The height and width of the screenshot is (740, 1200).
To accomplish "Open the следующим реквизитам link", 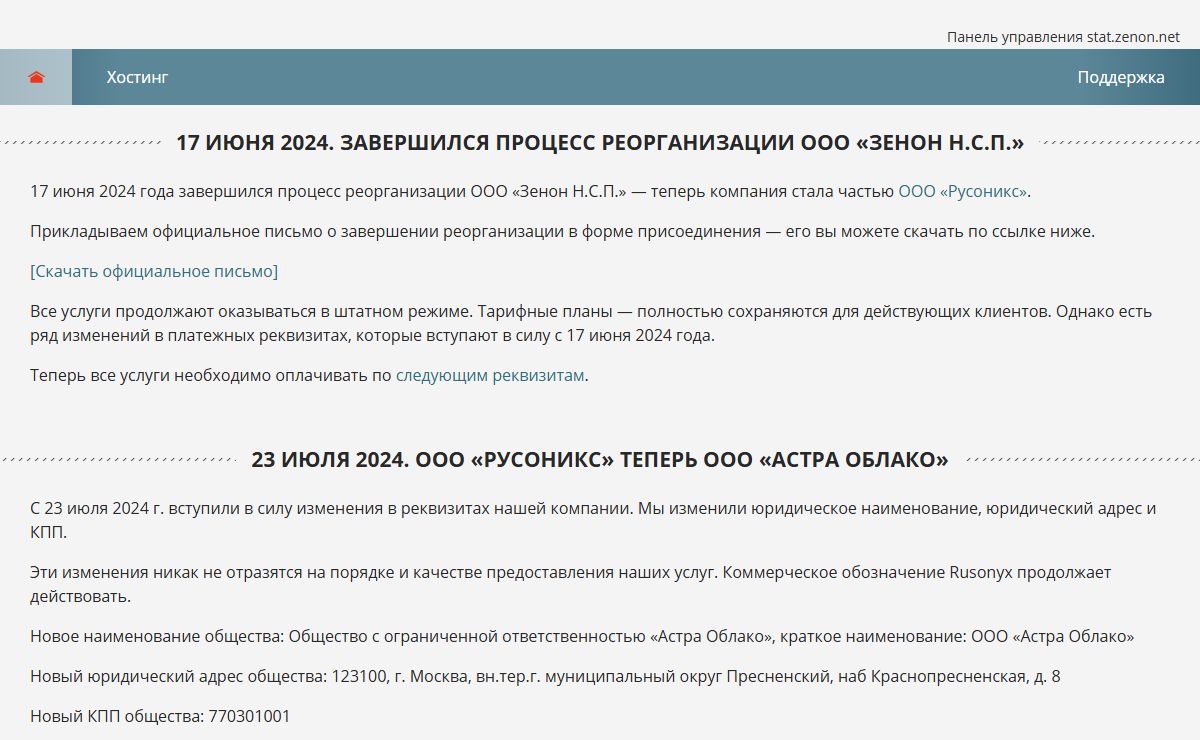I will coord(490,376).
